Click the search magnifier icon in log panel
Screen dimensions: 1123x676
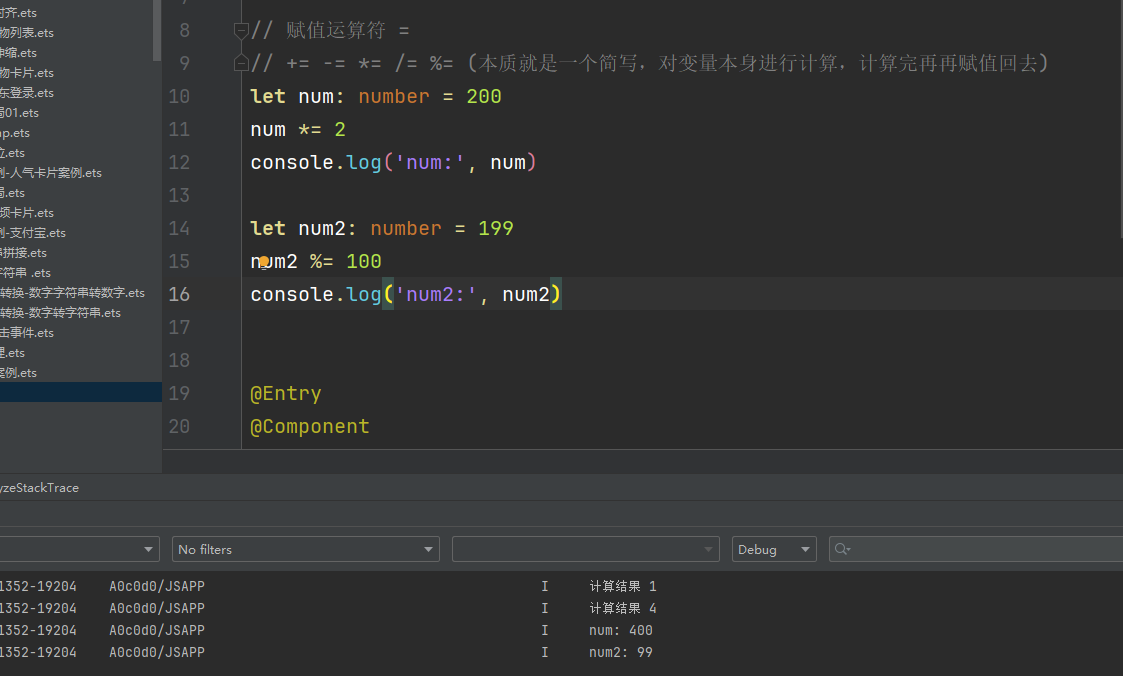tap(842, 549)
